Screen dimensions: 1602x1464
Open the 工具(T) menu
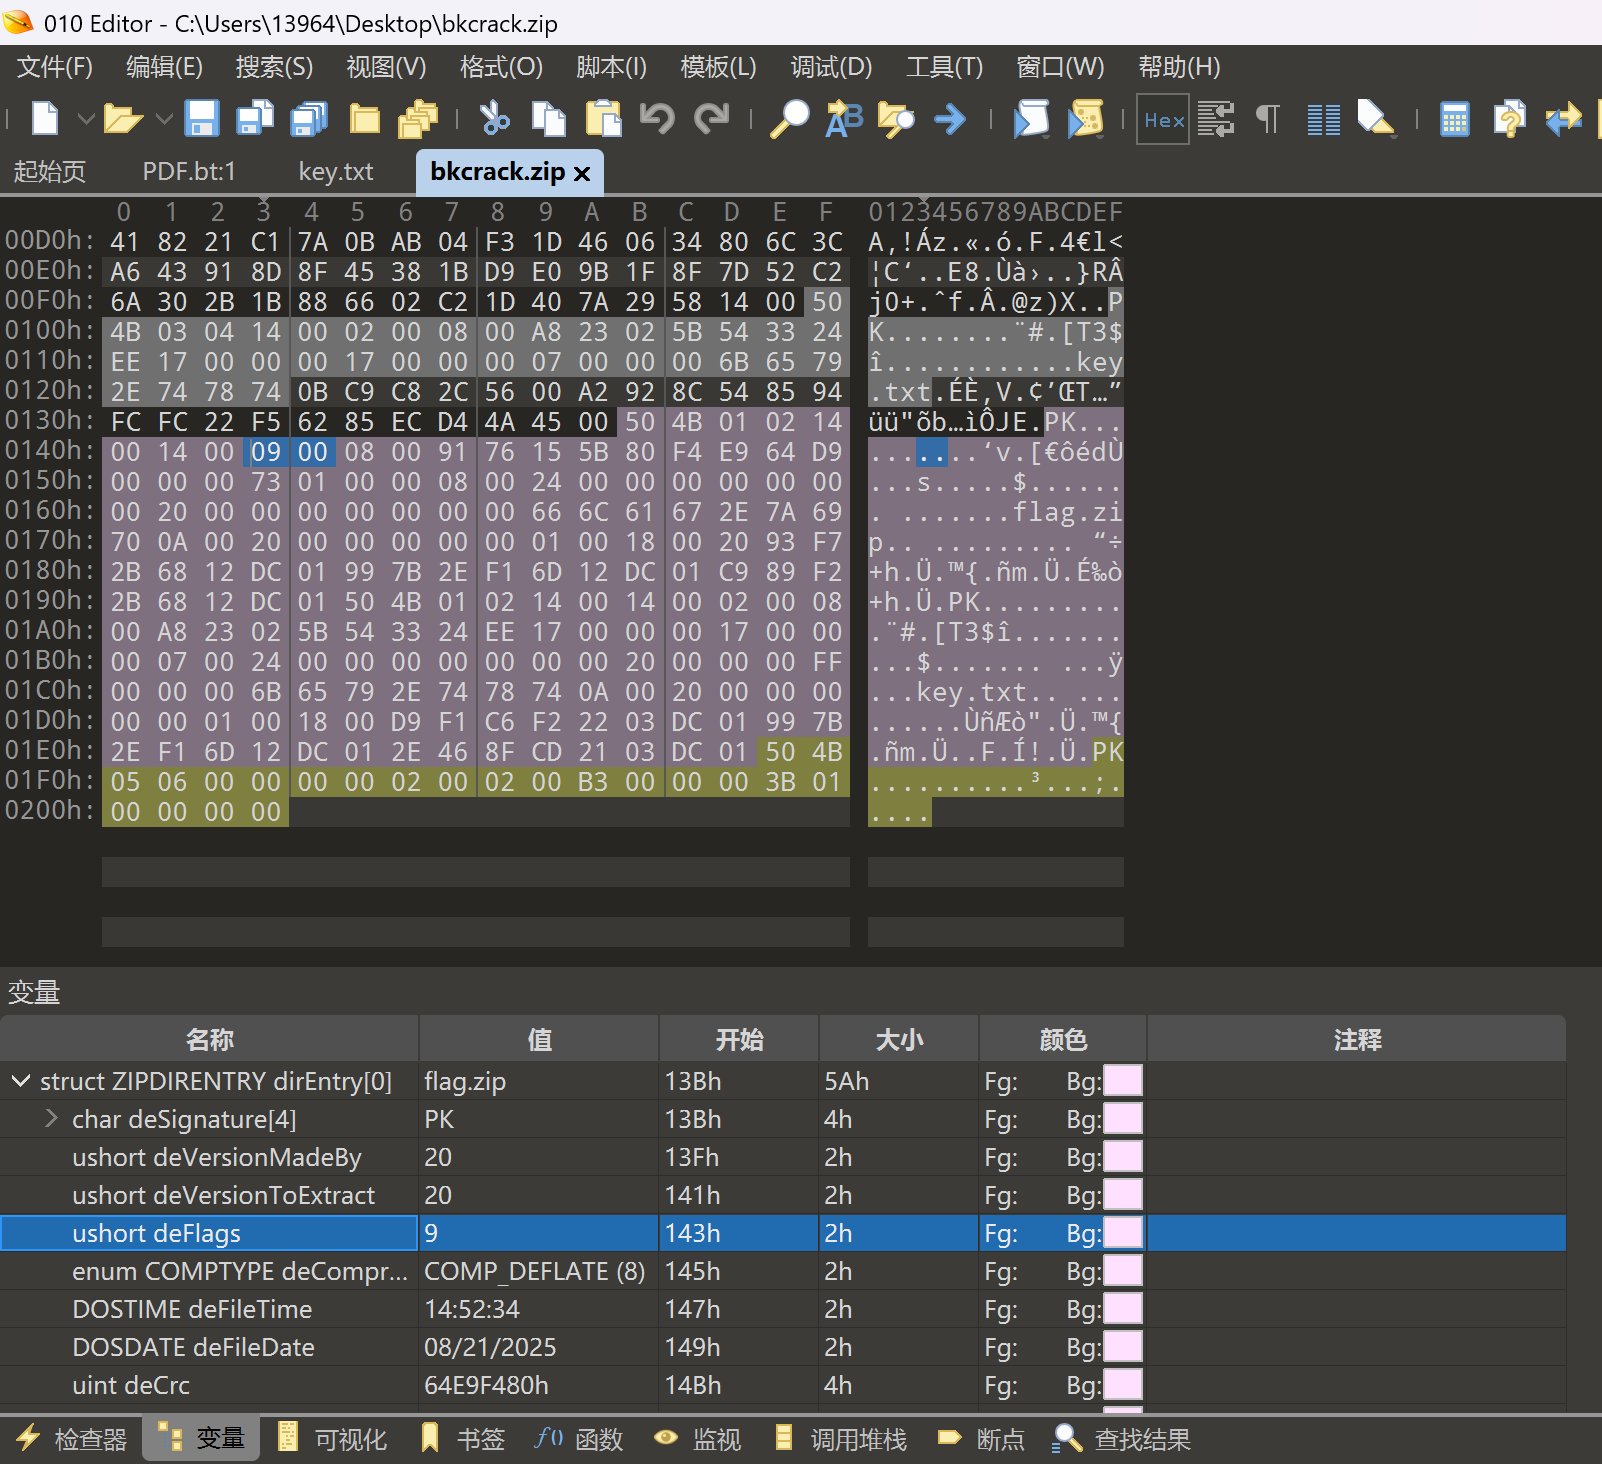(x=944, y=67)
